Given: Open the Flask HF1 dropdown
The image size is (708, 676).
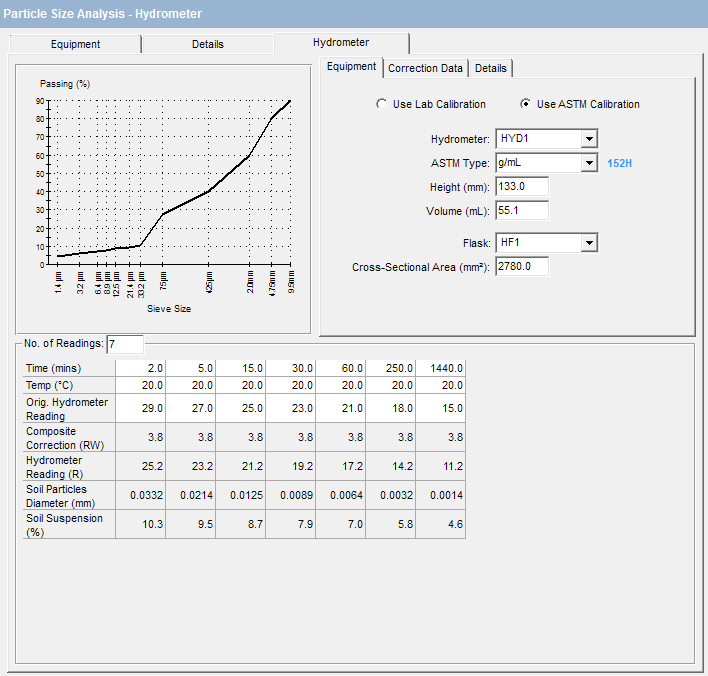Looking at the screenshot, I should [589, 243].
